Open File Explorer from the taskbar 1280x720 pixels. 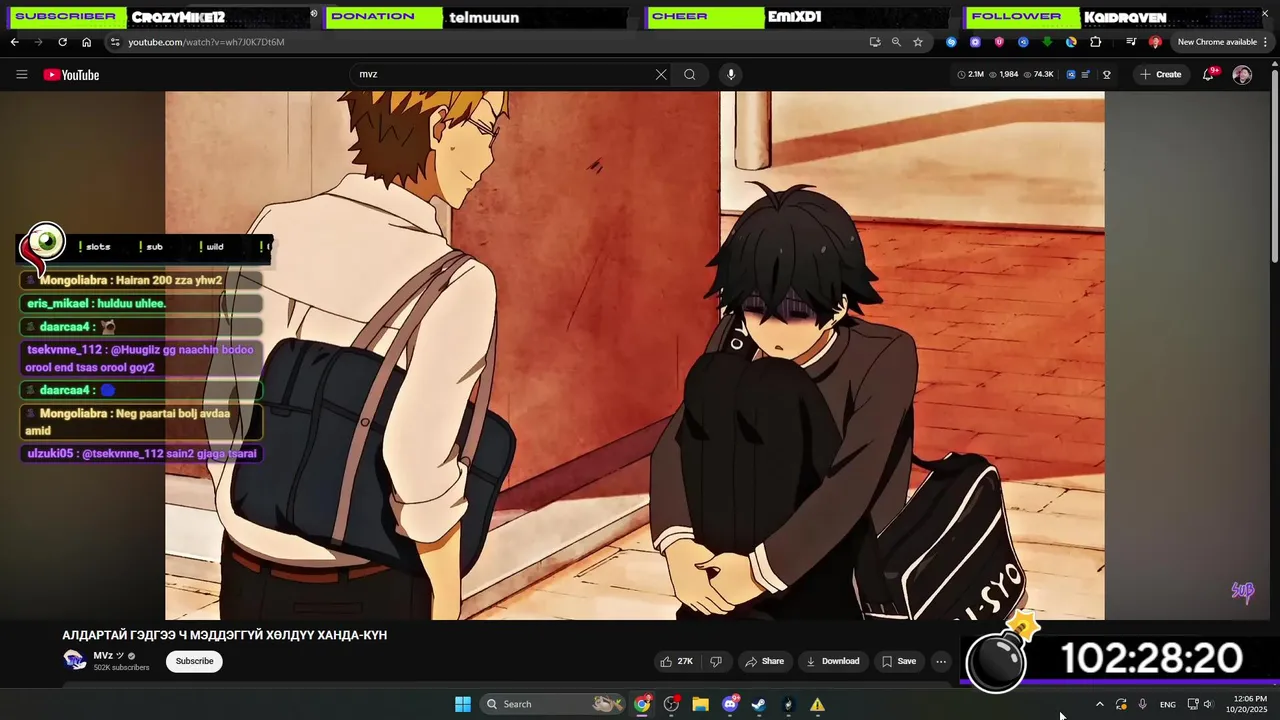pyautogui.click(x=700, y=704)
